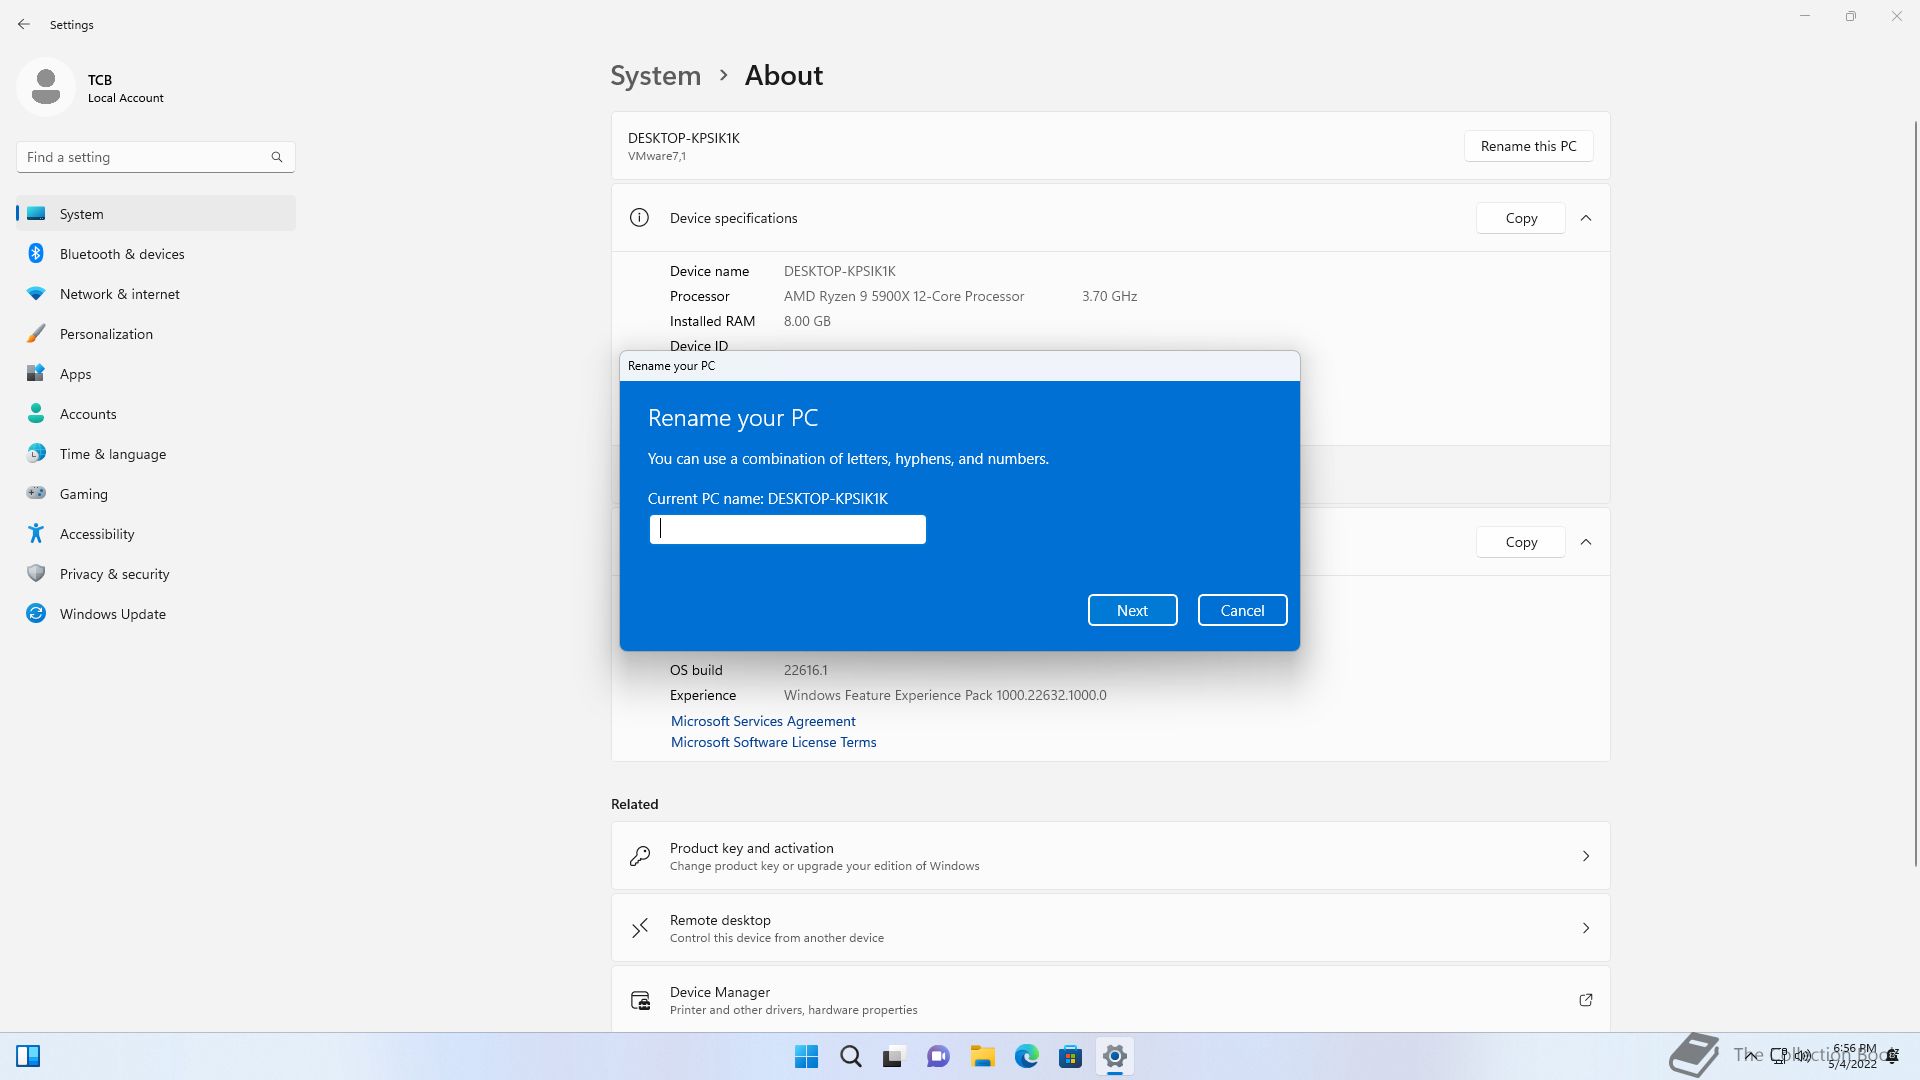Open Device Manager external link icon
The image size is (1920, 1080).
(1585, 1000)
